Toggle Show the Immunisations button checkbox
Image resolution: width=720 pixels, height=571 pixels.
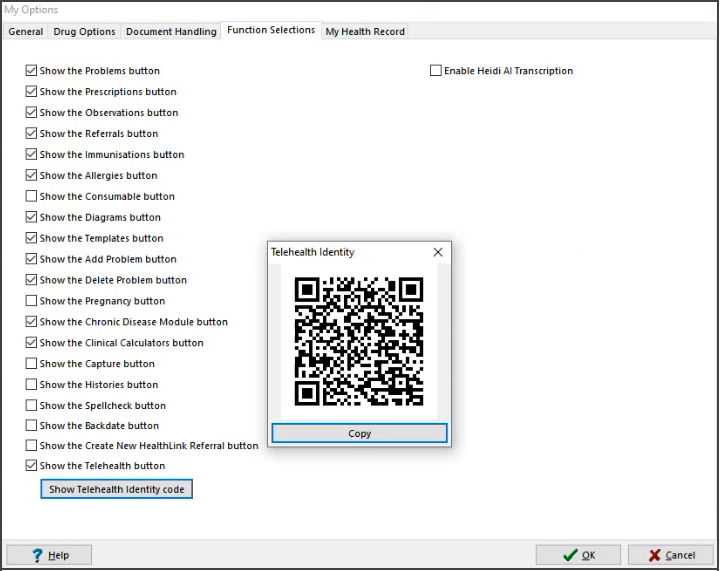(x=31, y=154)
